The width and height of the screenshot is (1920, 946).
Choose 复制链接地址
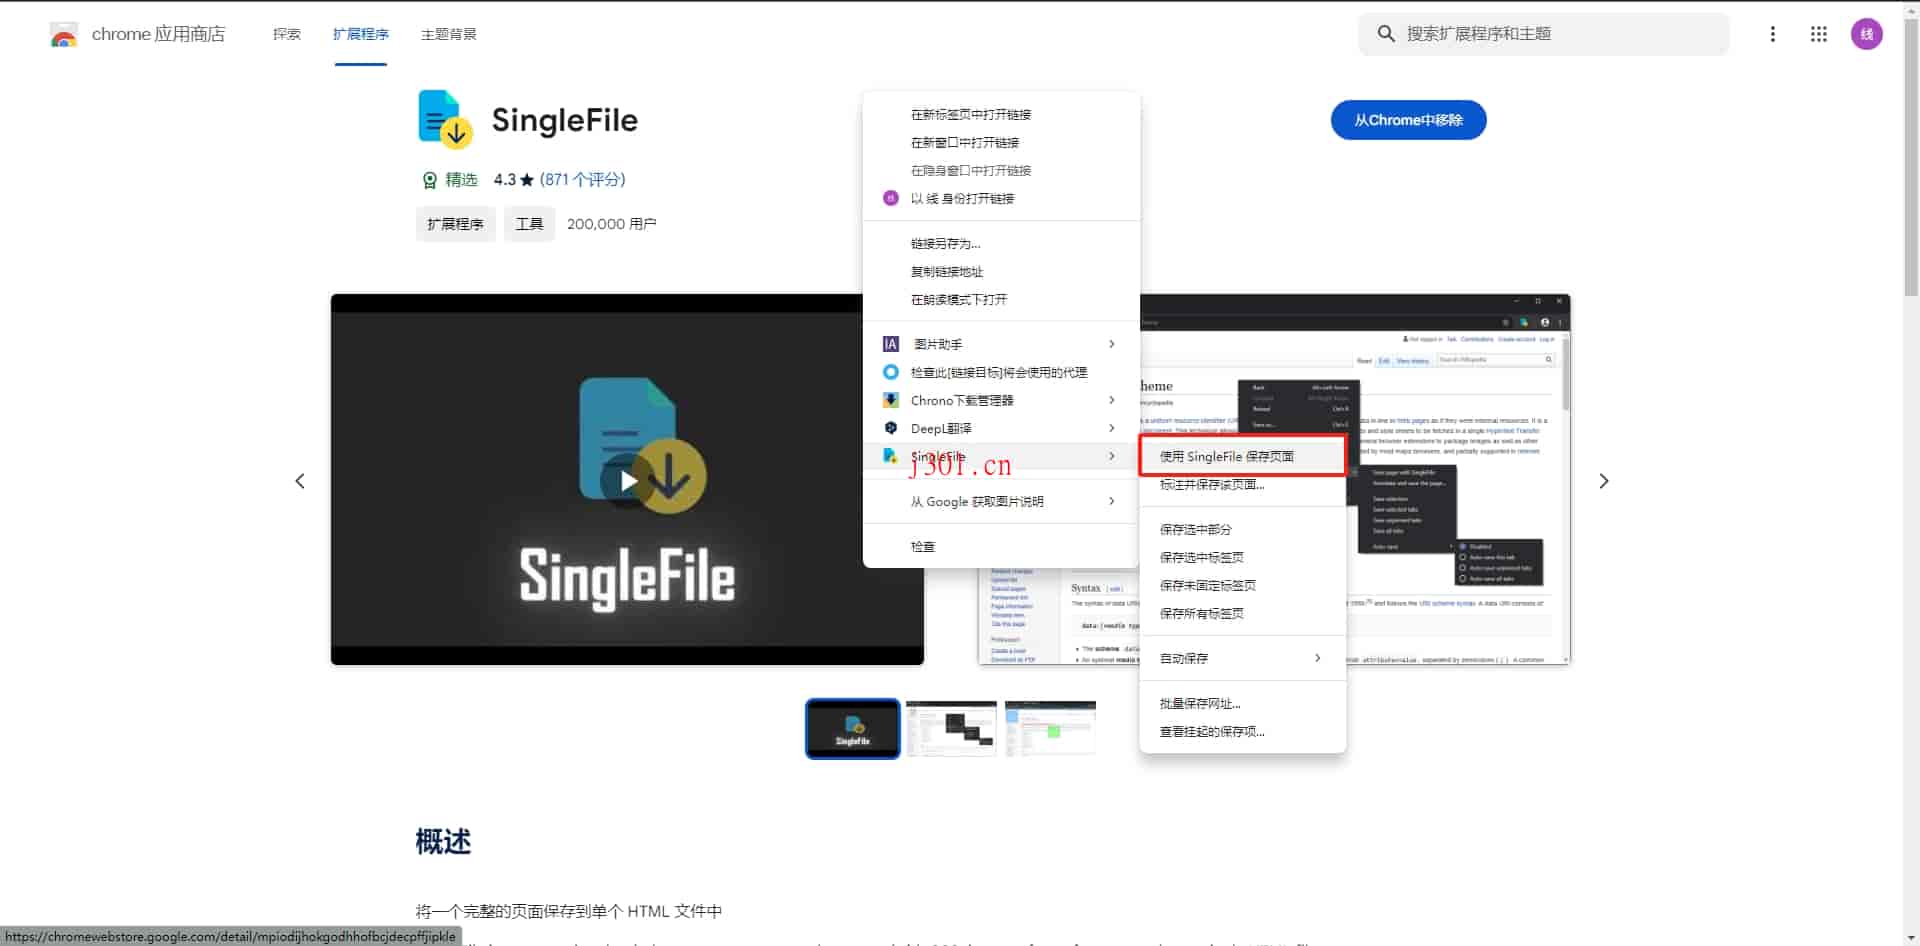click(1001, 271)
